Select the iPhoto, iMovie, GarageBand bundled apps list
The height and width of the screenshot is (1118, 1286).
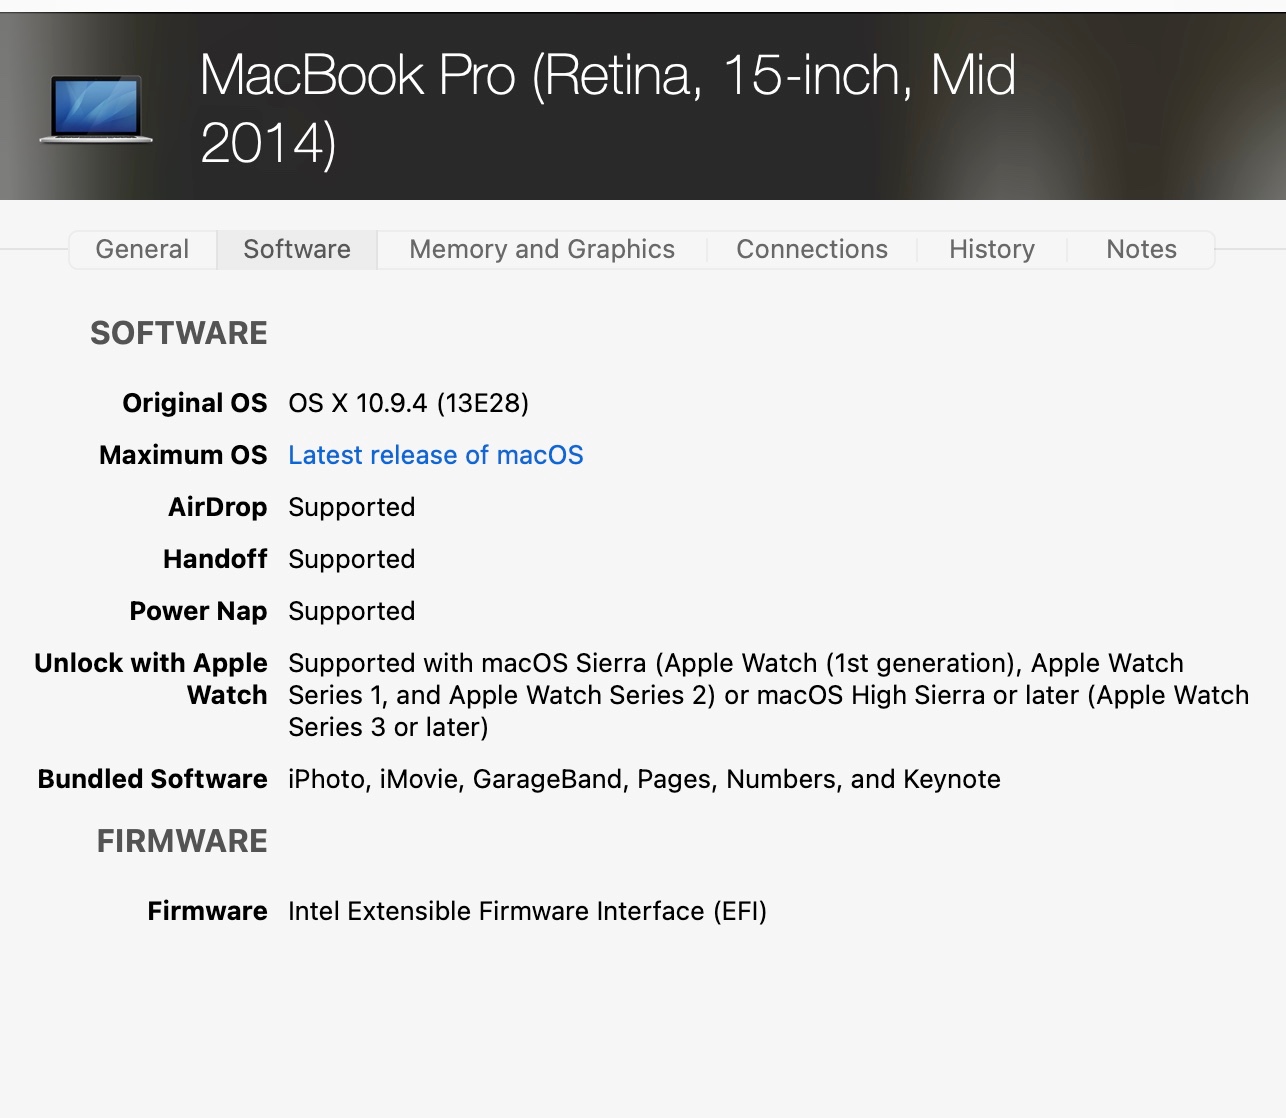pos(644,779)
